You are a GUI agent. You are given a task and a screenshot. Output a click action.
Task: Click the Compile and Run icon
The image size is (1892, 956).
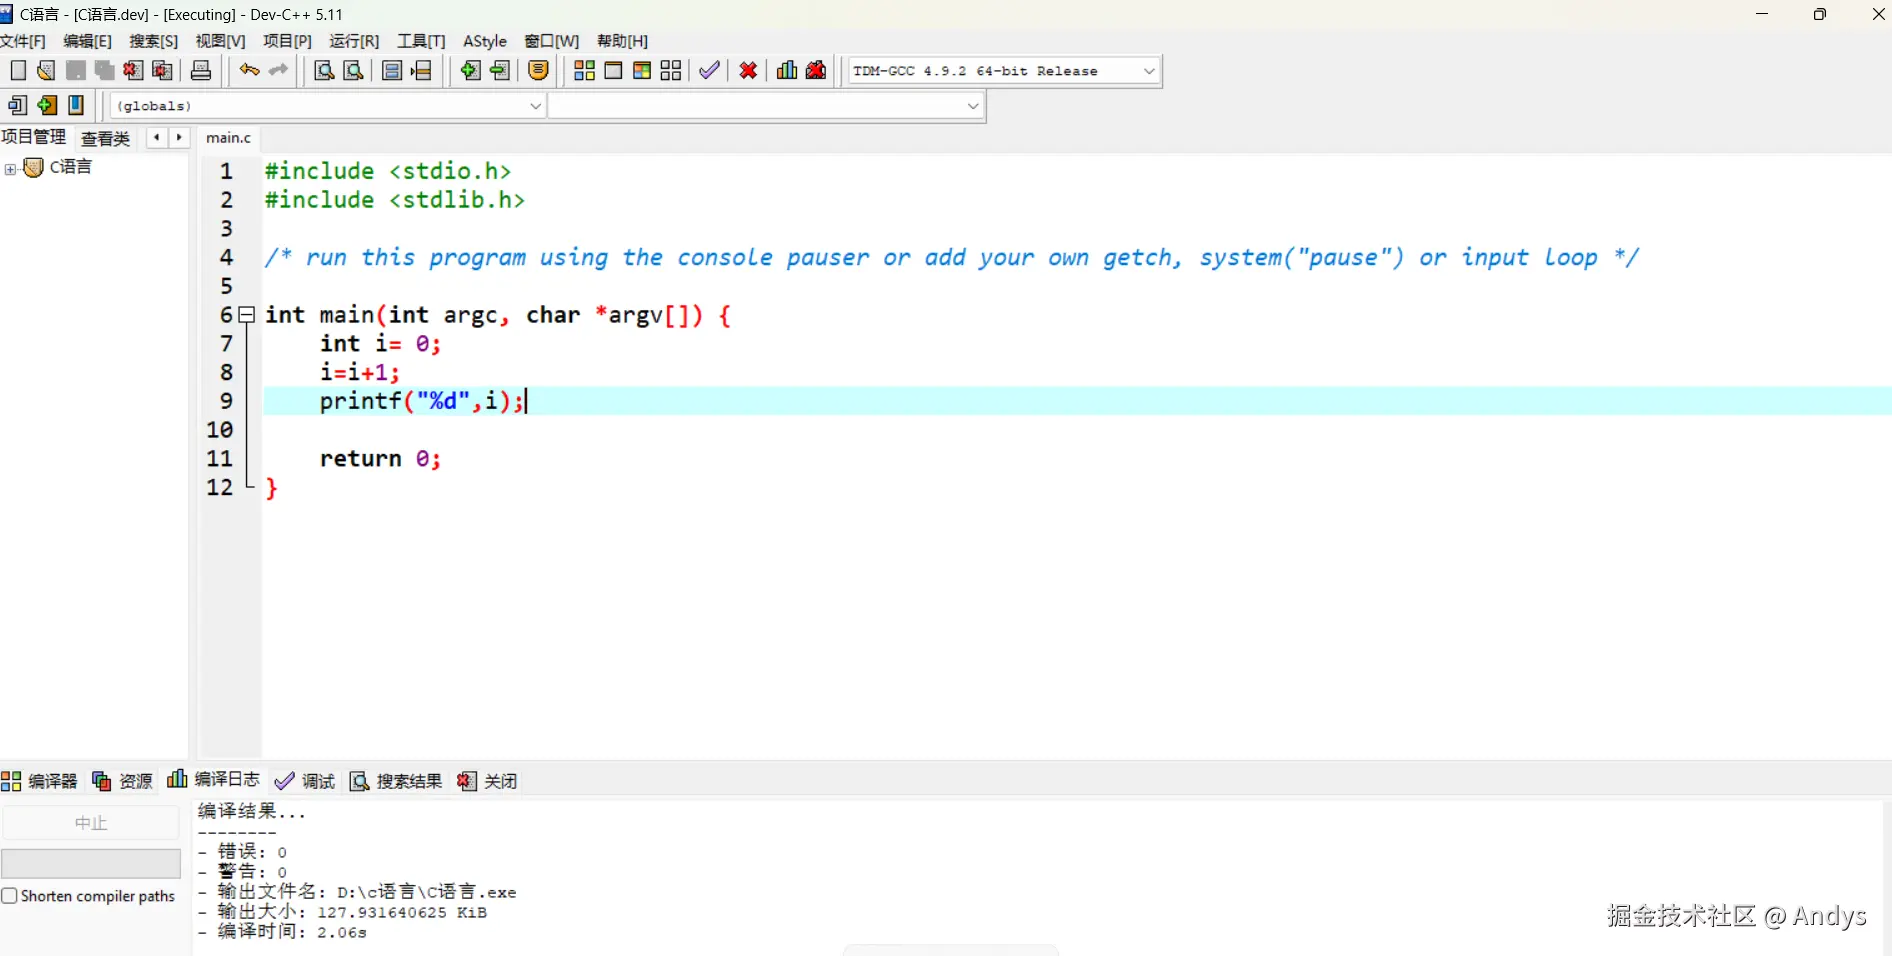(x=642, y=70)
